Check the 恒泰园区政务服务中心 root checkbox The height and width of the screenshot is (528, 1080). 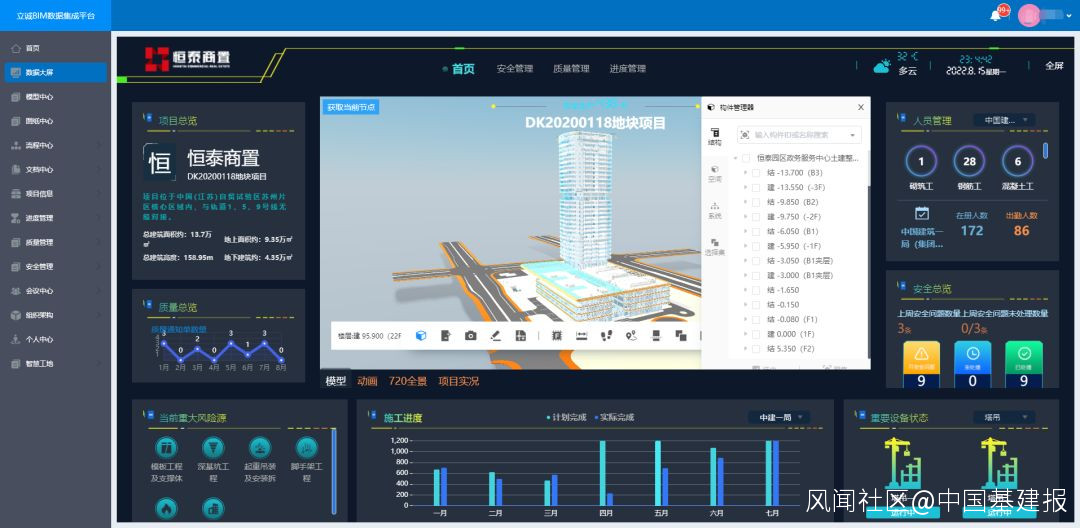[x=746, y=158]
